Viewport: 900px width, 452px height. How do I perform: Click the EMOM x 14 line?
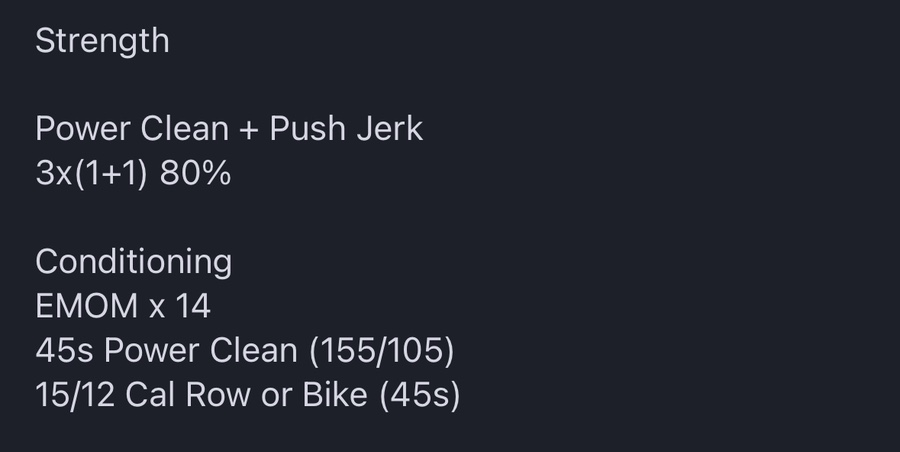[123, 306]
